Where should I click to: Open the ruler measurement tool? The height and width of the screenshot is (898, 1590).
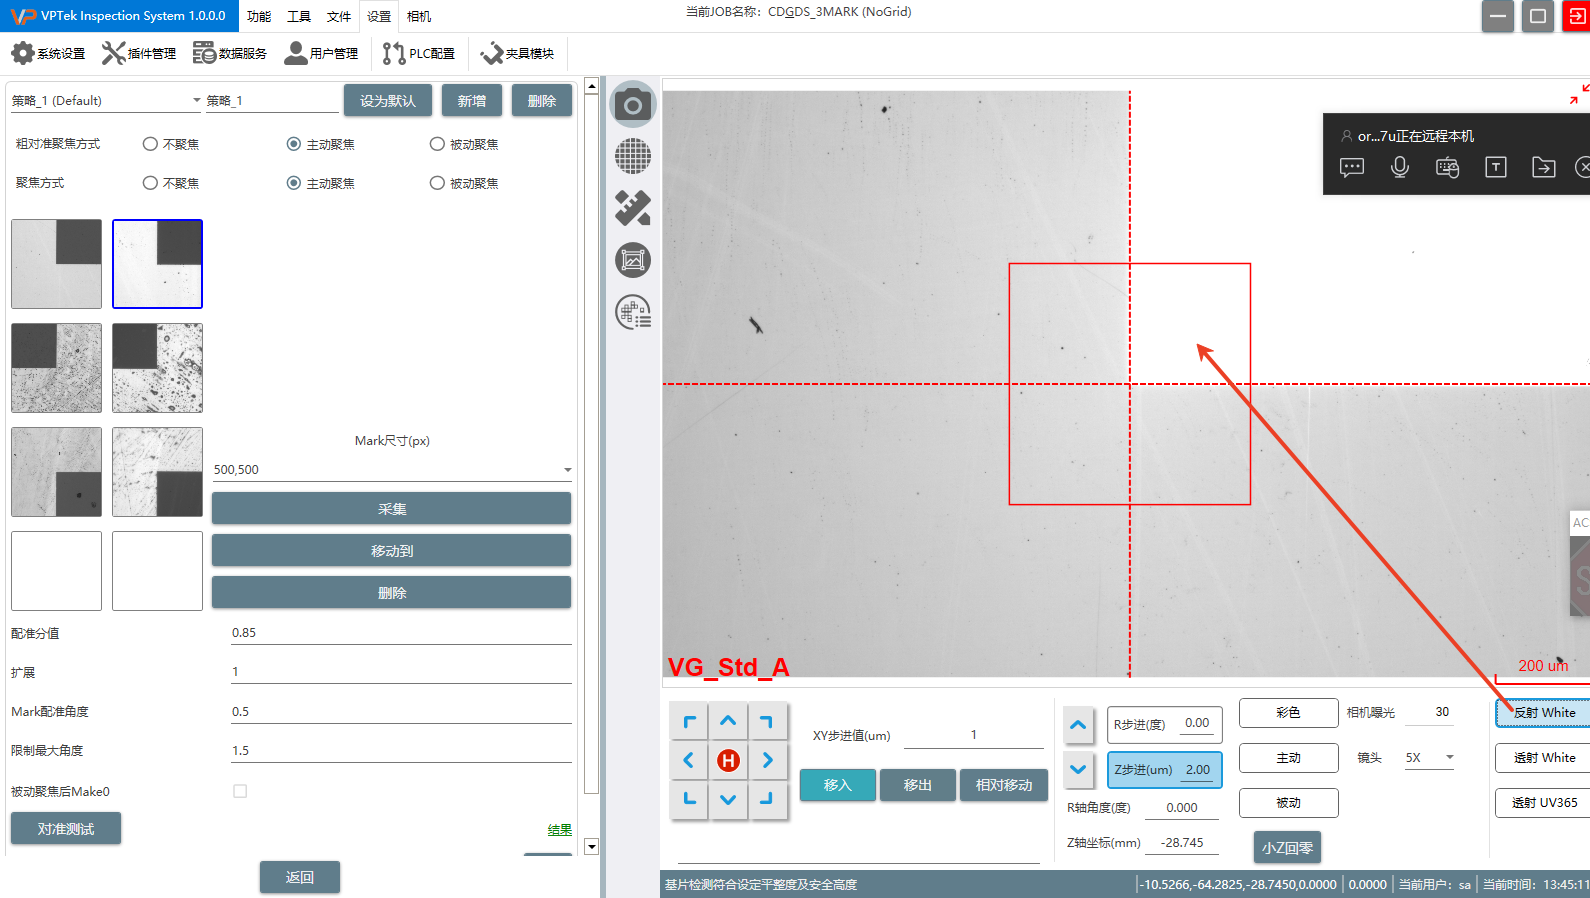click(632, 208)
